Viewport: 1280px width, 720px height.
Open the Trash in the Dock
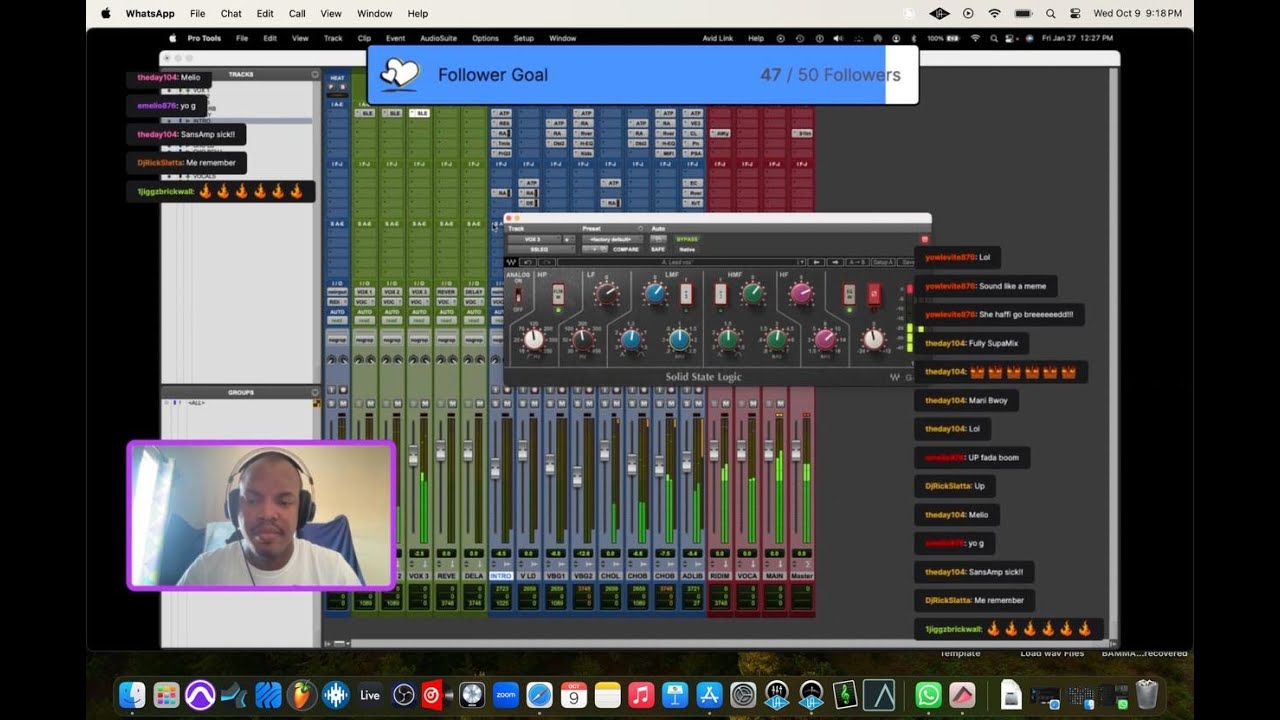(1147, 695)
